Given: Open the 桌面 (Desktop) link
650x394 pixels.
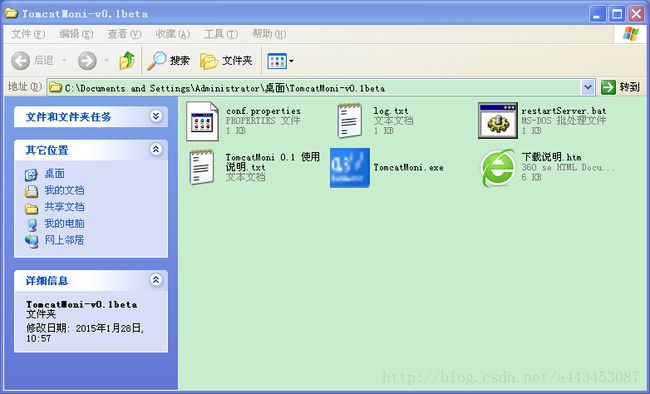Looking at the screenshot, I should click(x=54, y=173).
